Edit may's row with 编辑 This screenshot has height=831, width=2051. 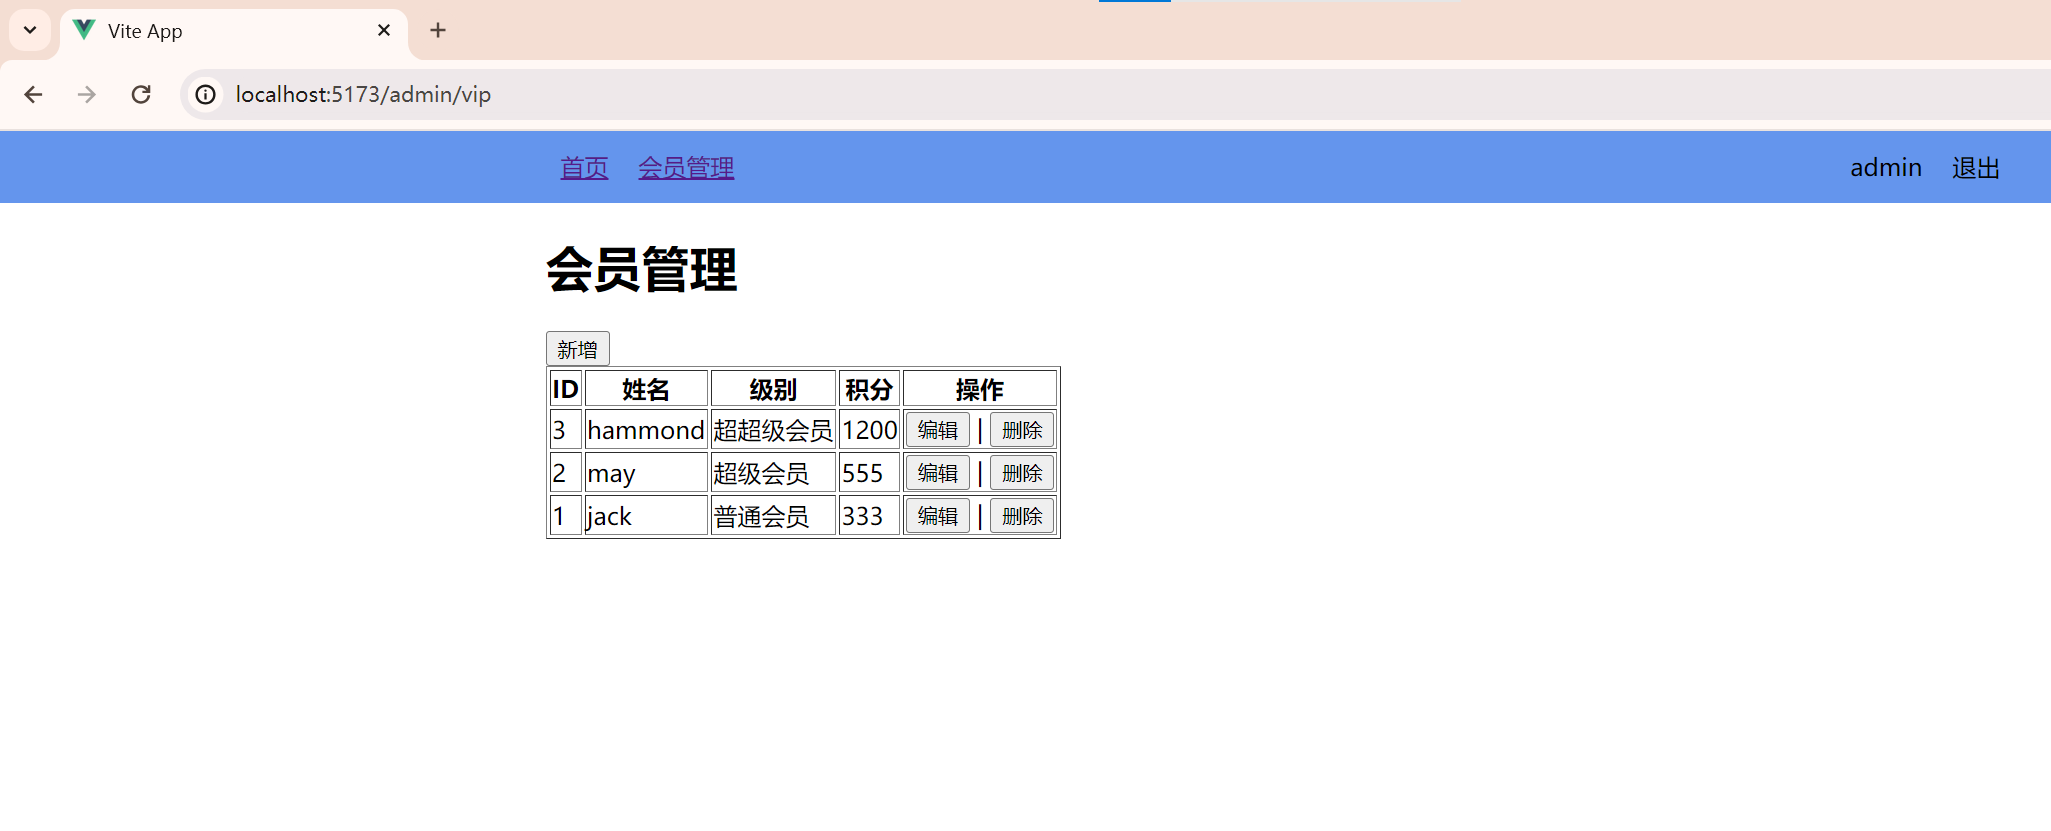[x=938, y=473]
